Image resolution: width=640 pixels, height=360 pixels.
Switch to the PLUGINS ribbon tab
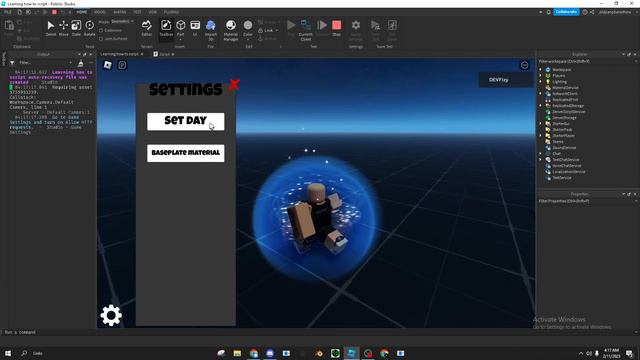171,12
